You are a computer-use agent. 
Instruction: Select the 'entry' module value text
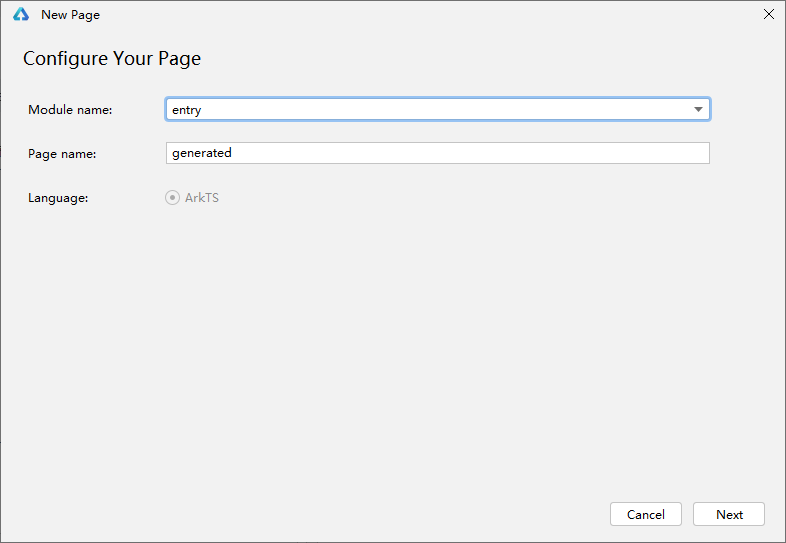pyautogui.click(x=187, y=110)
